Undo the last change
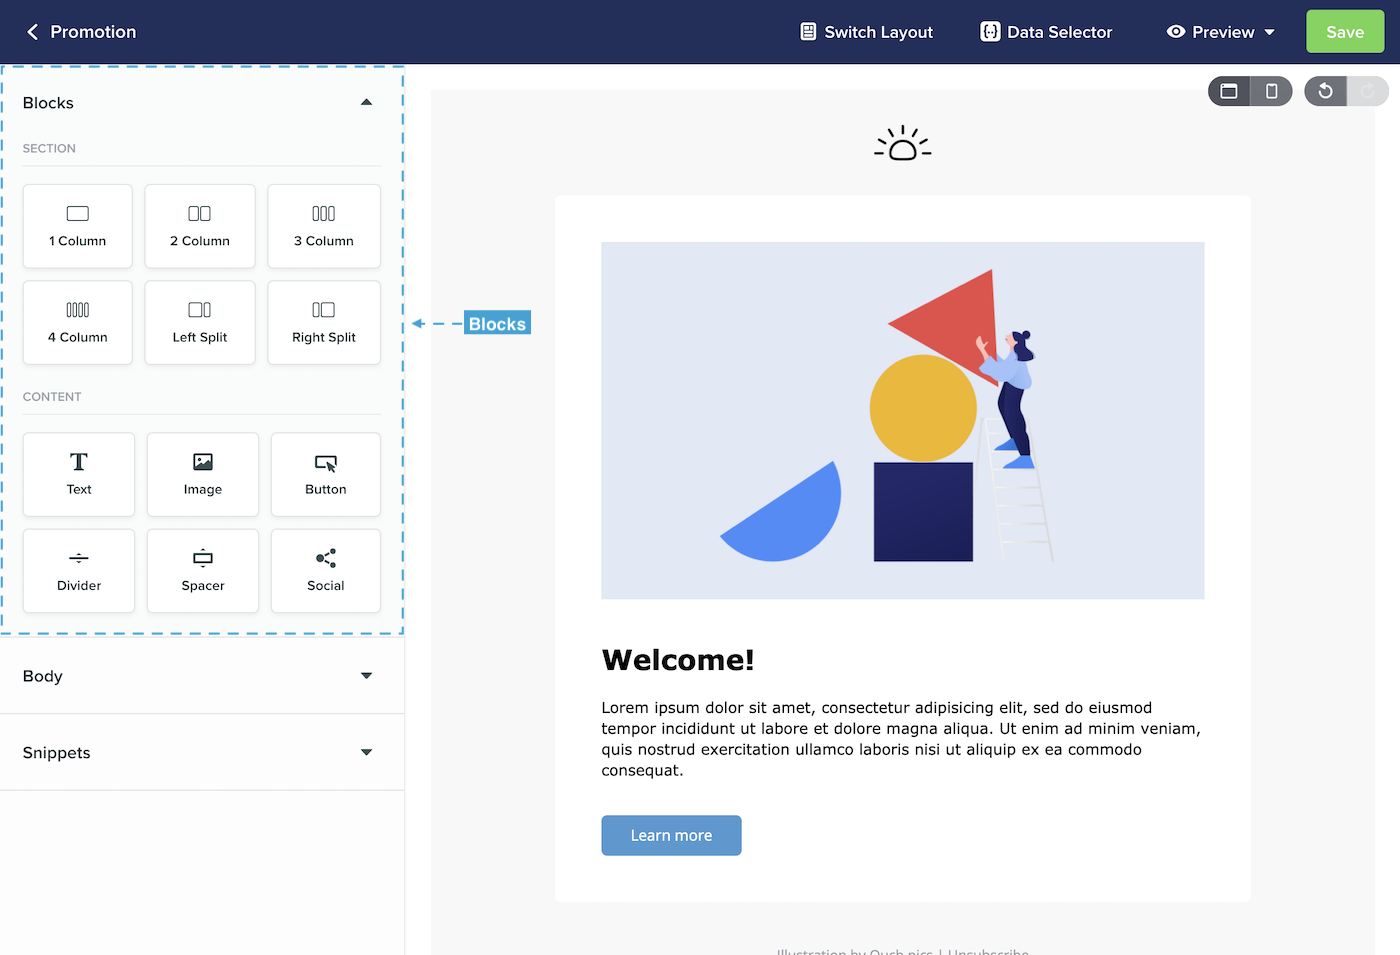The image size is (1400, 955). click(x=1324, y=90)
